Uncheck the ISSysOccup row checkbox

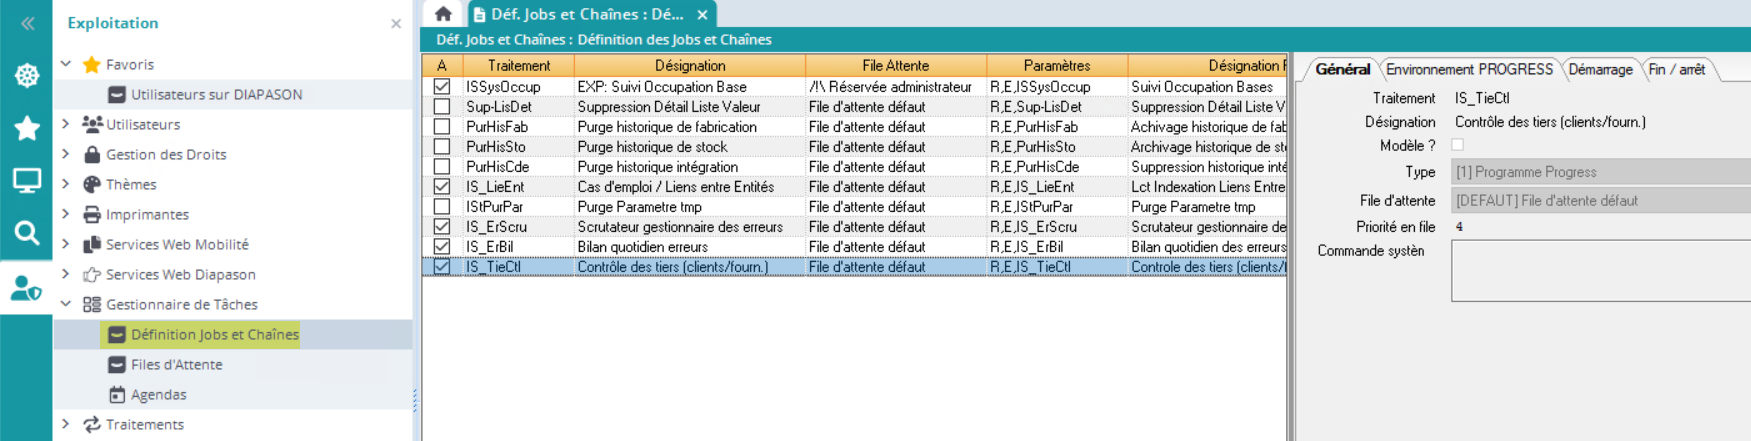442,87
